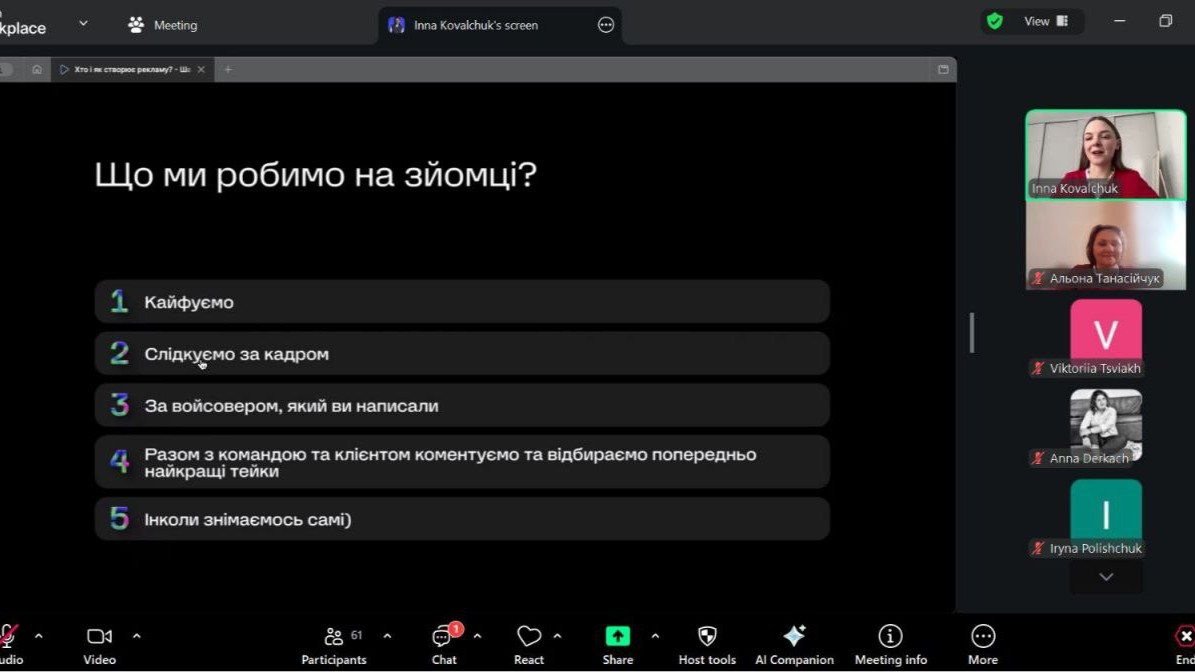Launch the AI Companion
This screenshot has width=1195, height=672.
[x=794, y=643]
